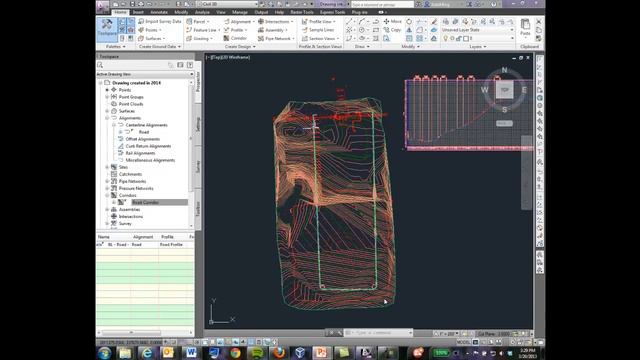Open Microsoft Word from taskbar

tap(191, 353)
